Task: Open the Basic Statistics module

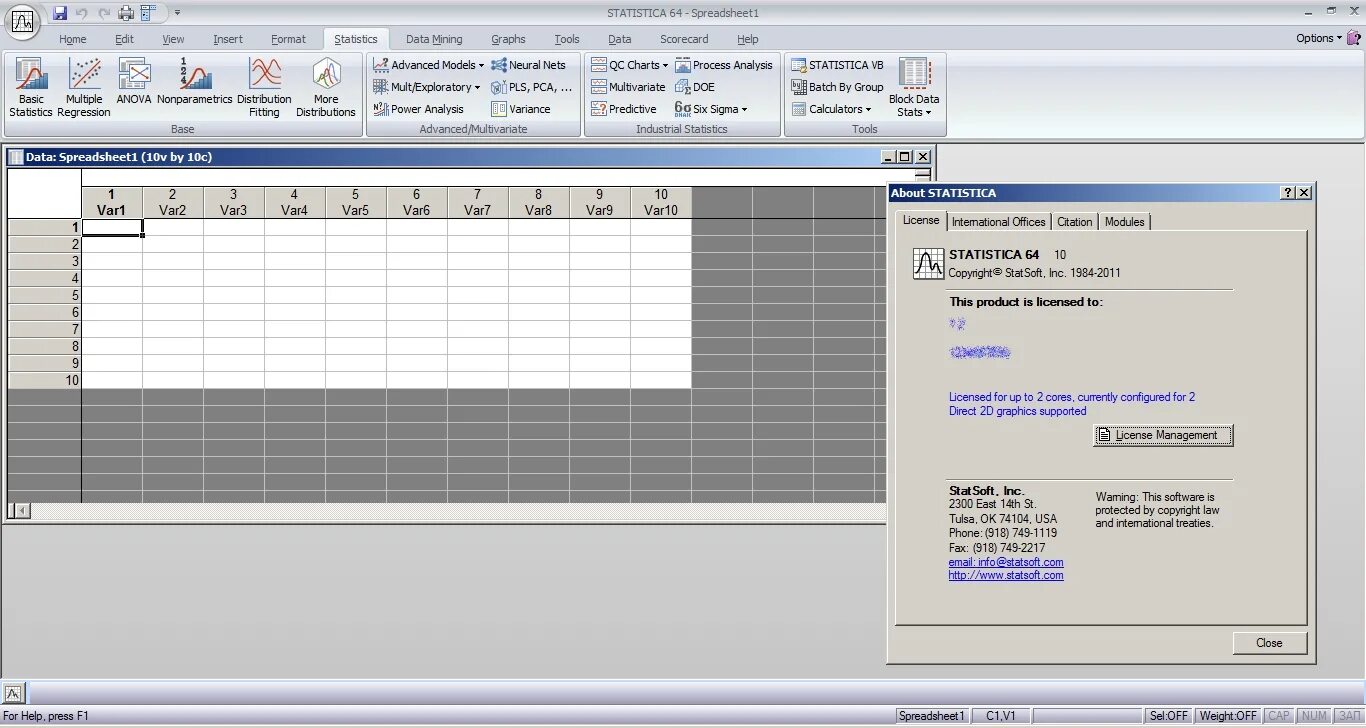Action: (31, 88)
